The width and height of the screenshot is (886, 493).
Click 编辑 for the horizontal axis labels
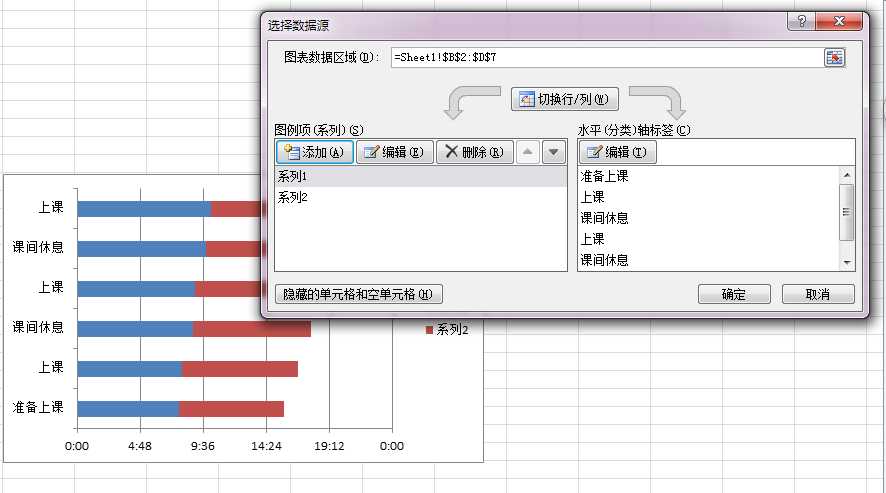click(618, 152)
